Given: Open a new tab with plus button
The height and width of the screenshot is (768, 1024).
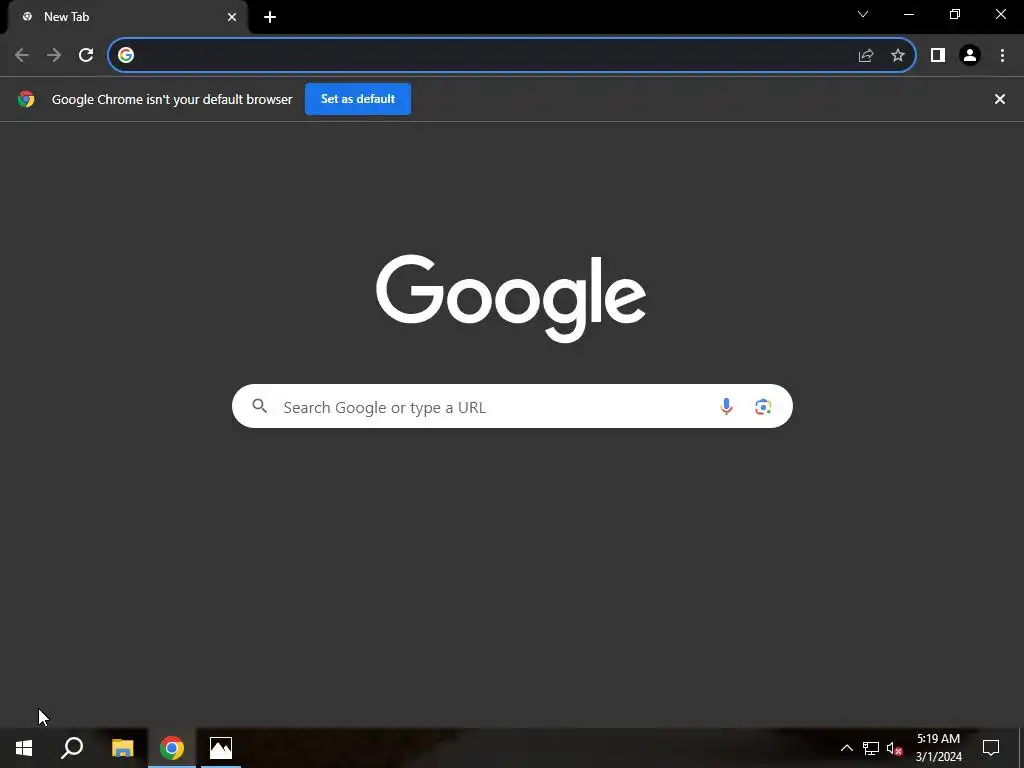Looking at the screenshot, I should tap(270, 17).
